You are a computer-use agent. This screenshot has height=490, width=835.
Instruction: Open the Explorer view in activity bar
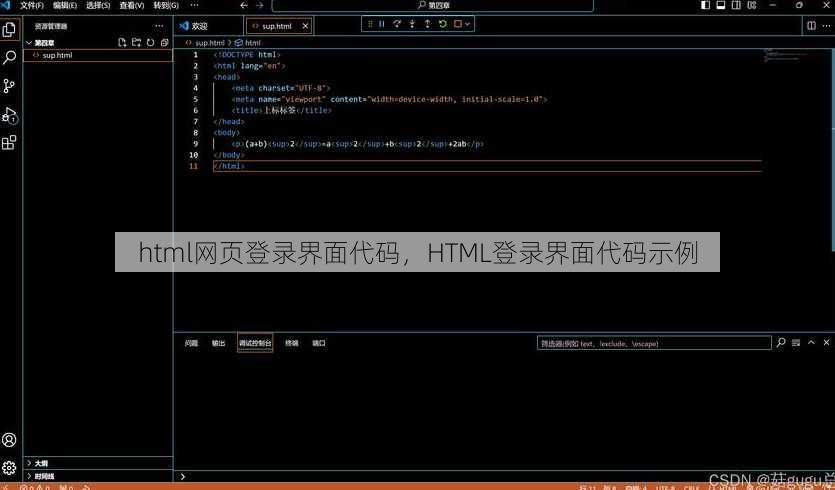tap(9, 29)
